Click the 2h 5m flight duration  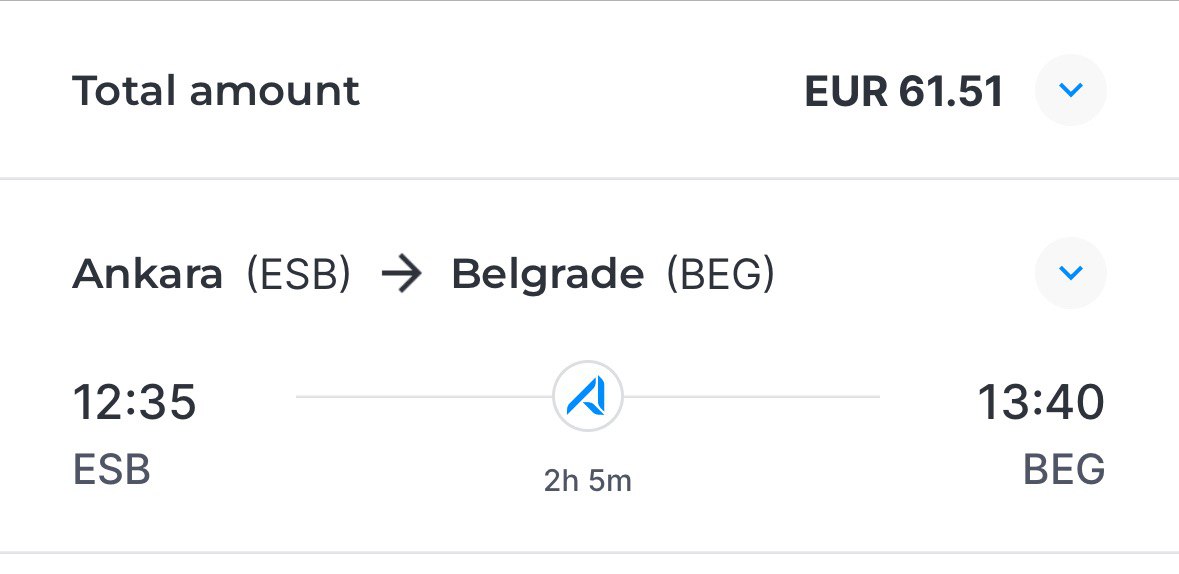pyautogui.click(x=587, y=481)
